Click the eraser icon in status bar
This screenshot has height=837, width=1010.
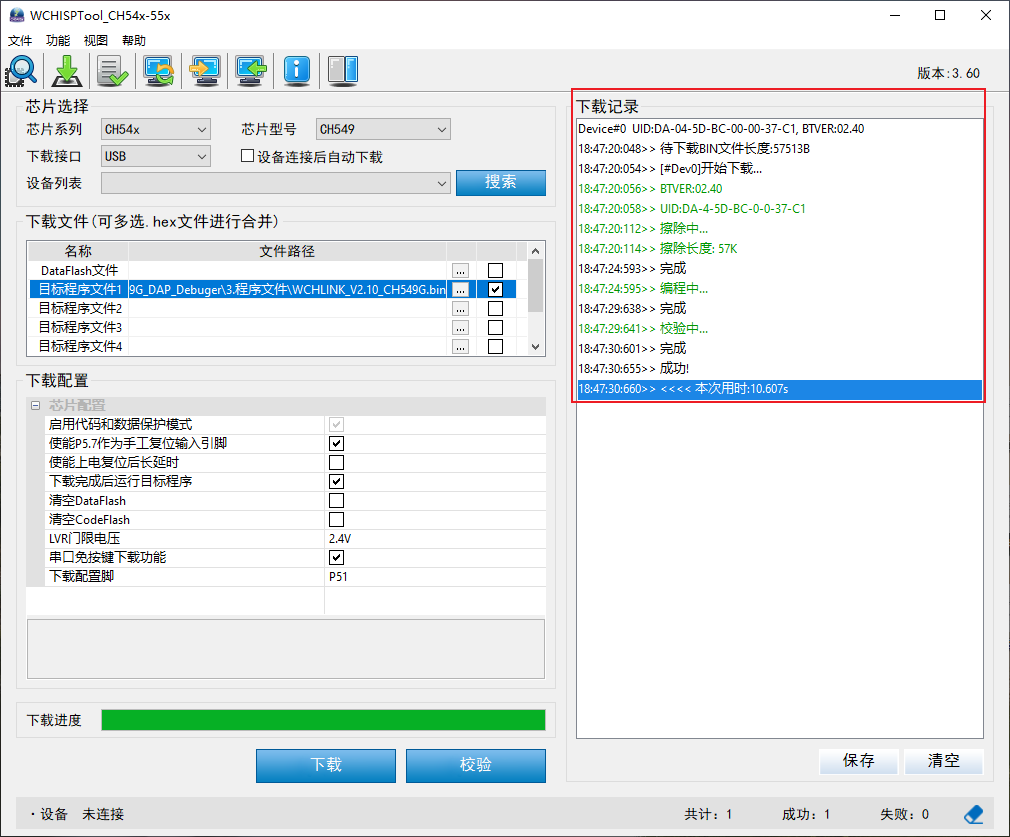click(973, 814)
